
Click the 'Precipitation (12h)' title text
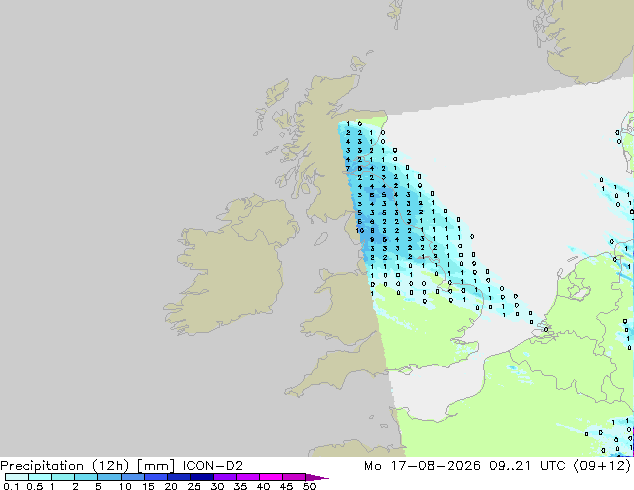(x=65, y=466)
